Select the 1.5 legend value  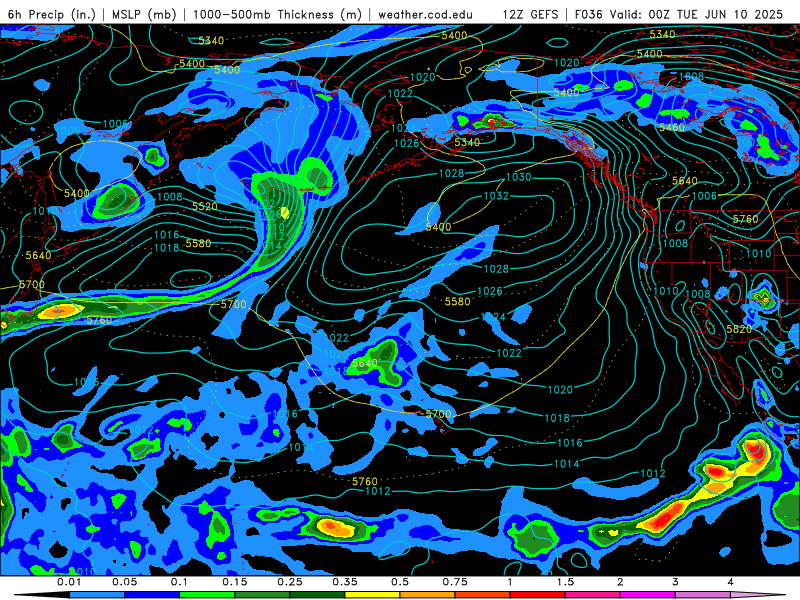click(x=565, y=582)
